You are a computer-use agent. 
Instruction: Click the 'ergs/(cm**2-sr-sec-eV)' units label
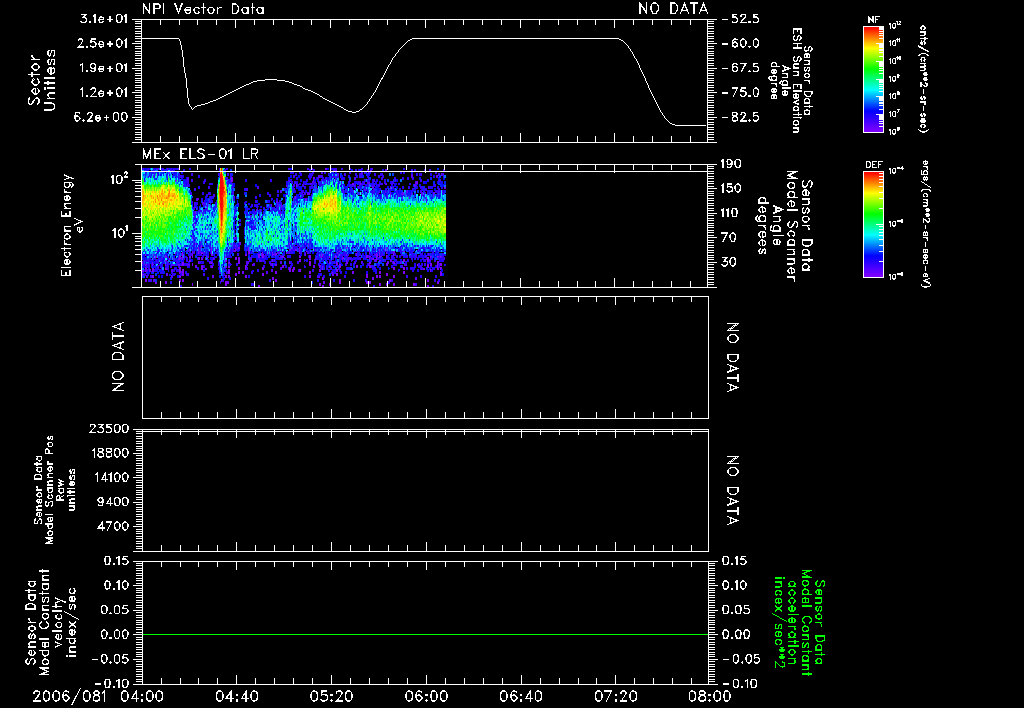(x=925, y=223)
